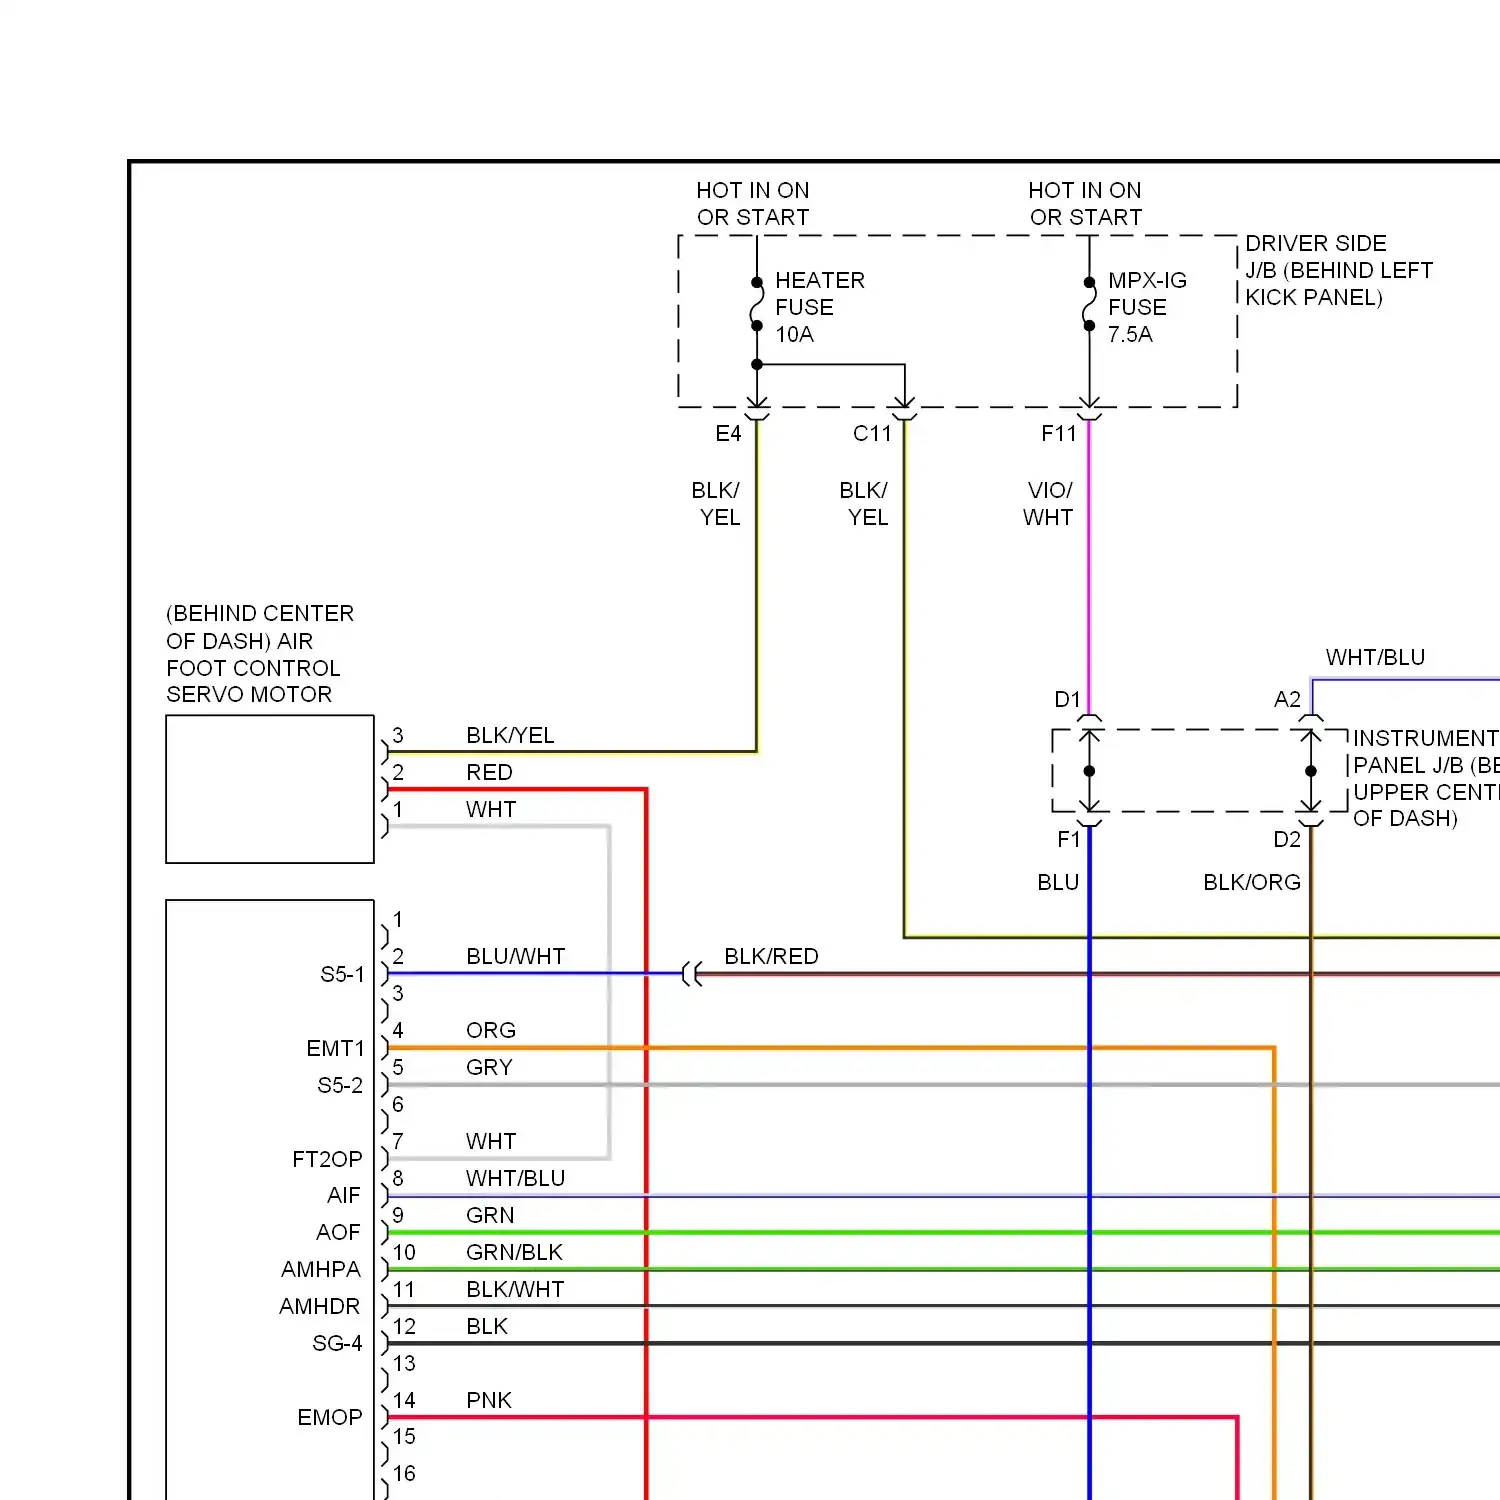The width and height of the screenshot is (1500, 1500).
Task: Click the SG-4 terminal label
Action: coord(337,1343)
